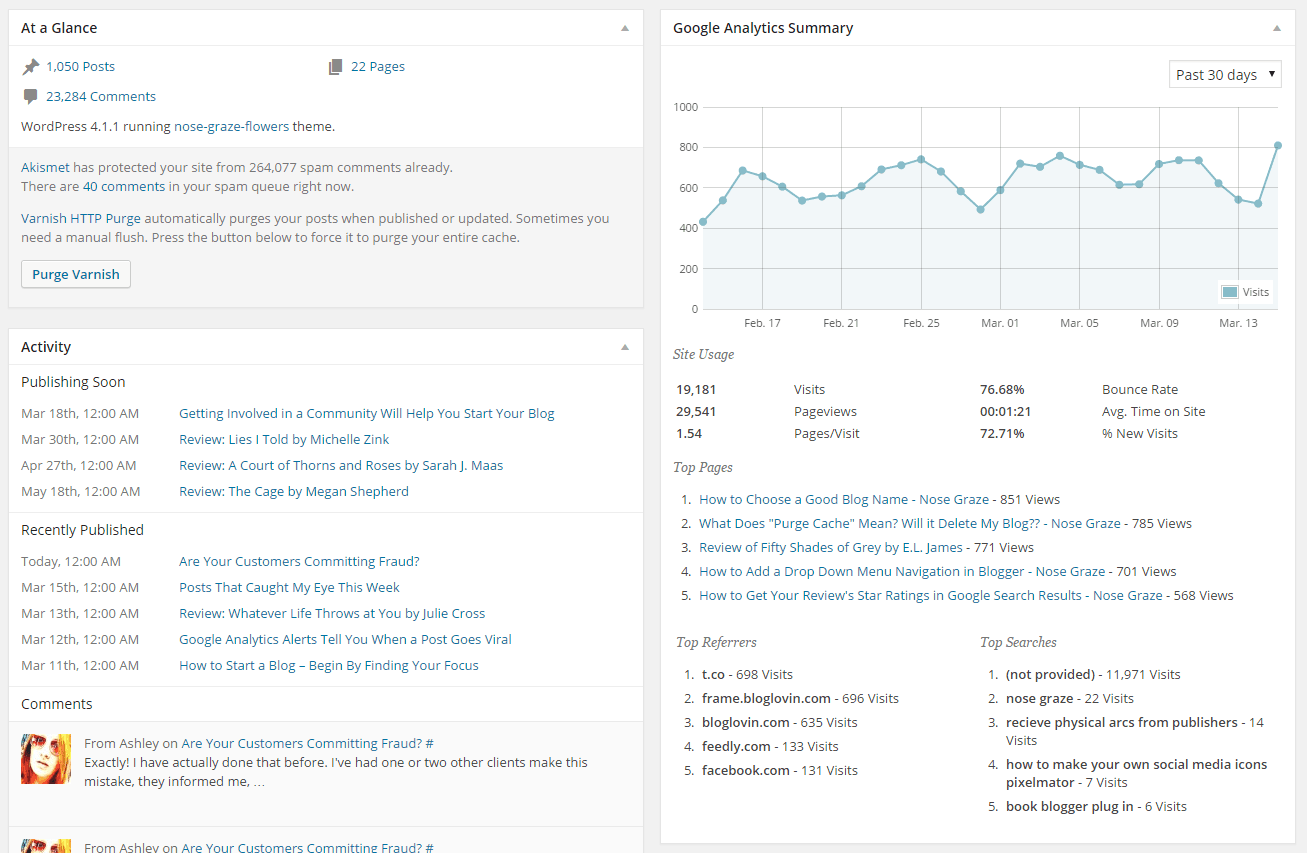This screenshot has width=1307, height=853.
Task: Open the Akismet link
Action: pos(45,168)
